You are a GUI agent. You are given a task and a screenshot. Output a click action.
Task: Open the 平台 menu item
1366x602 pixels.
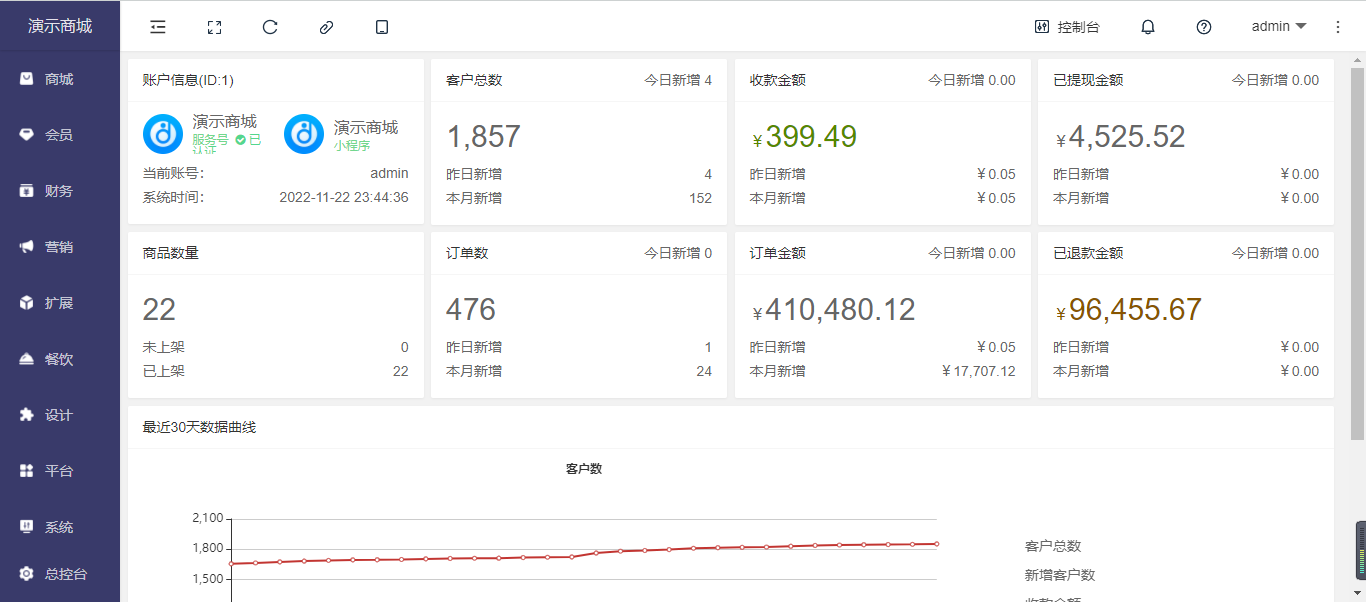tap(60, 471)
